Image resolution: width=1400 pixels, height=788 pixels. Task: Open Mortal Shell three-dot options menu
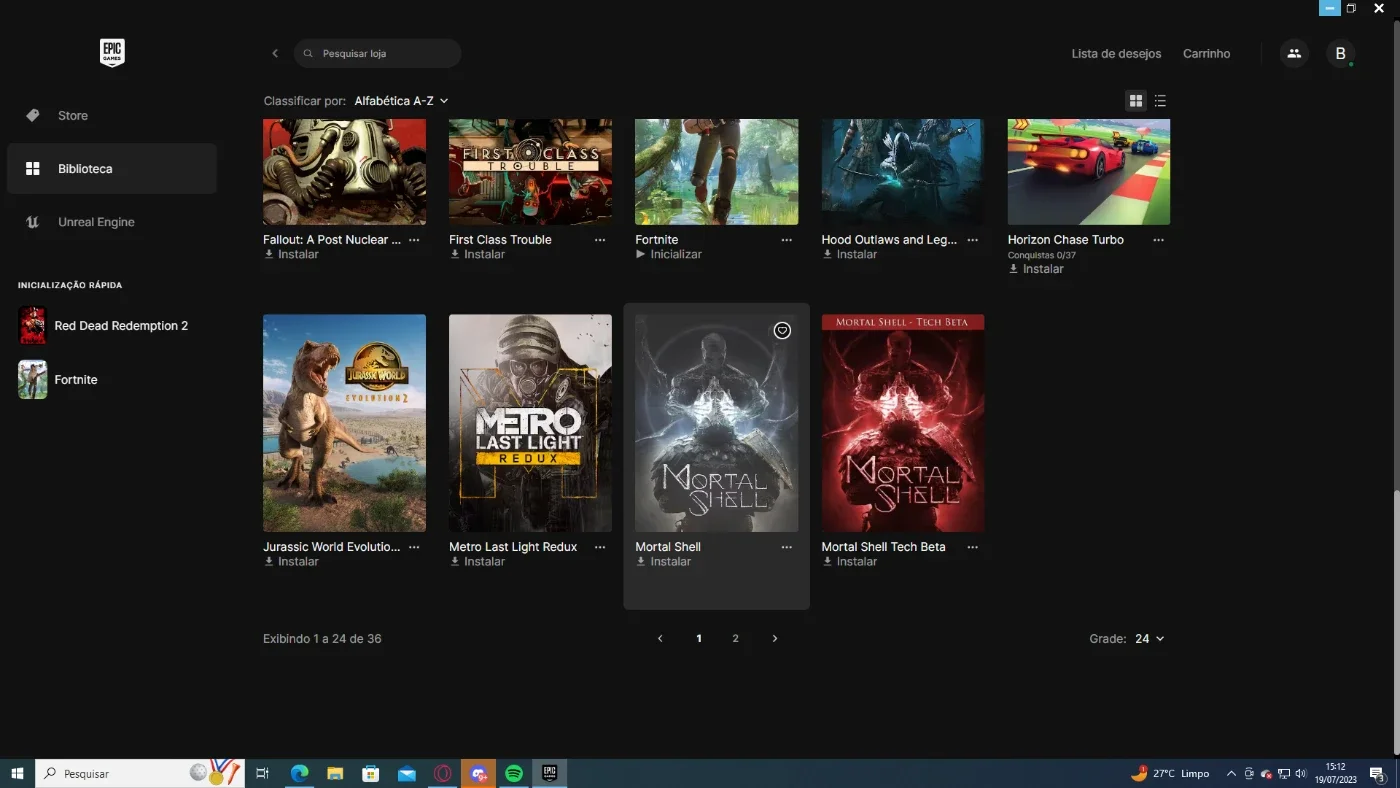tap(787, 547)
